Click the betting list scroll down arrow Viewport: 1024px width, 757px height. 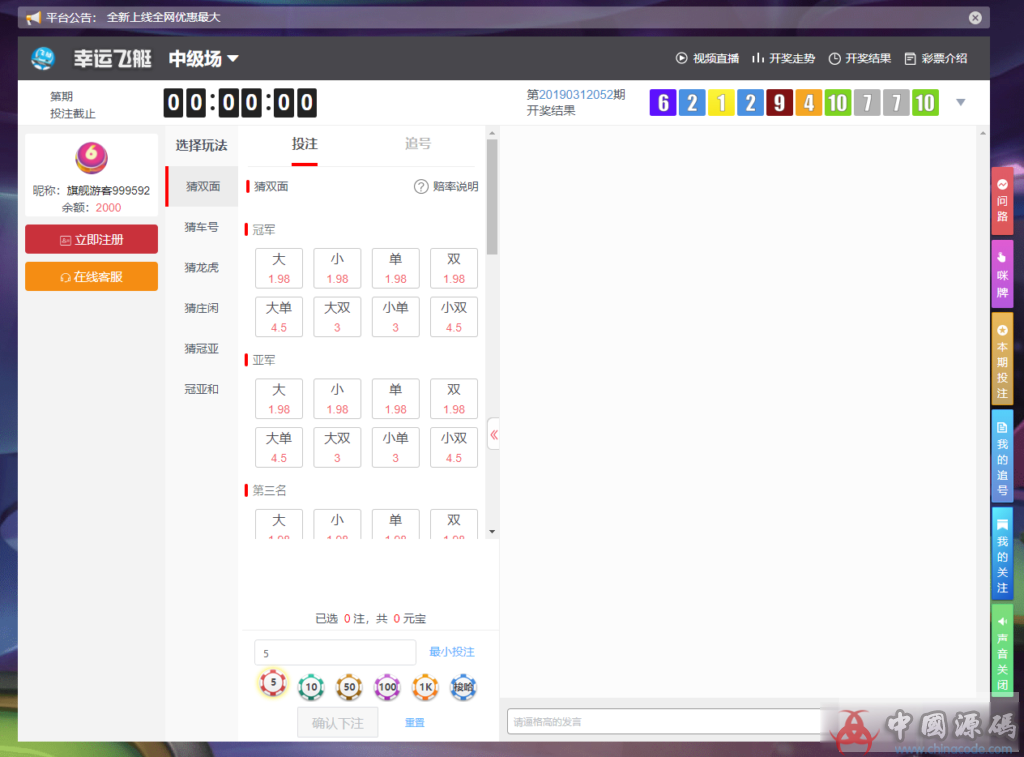(x=492, y=532)
